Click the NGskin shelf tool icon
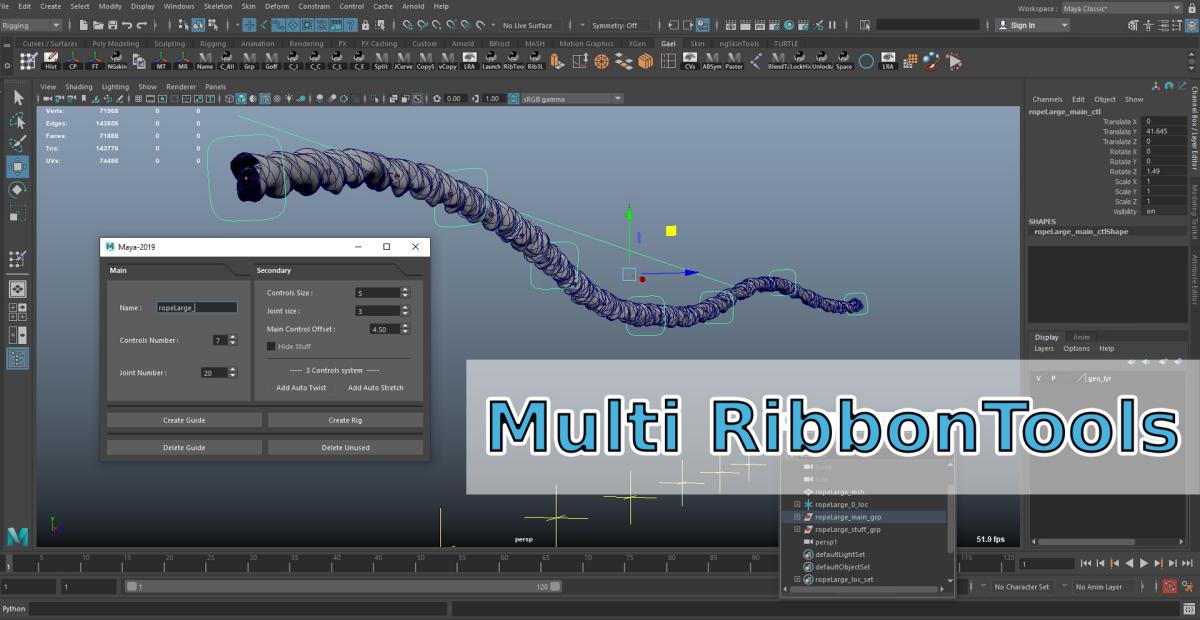This screenshot has width=1200, height=620. click(x=117, y=62)
